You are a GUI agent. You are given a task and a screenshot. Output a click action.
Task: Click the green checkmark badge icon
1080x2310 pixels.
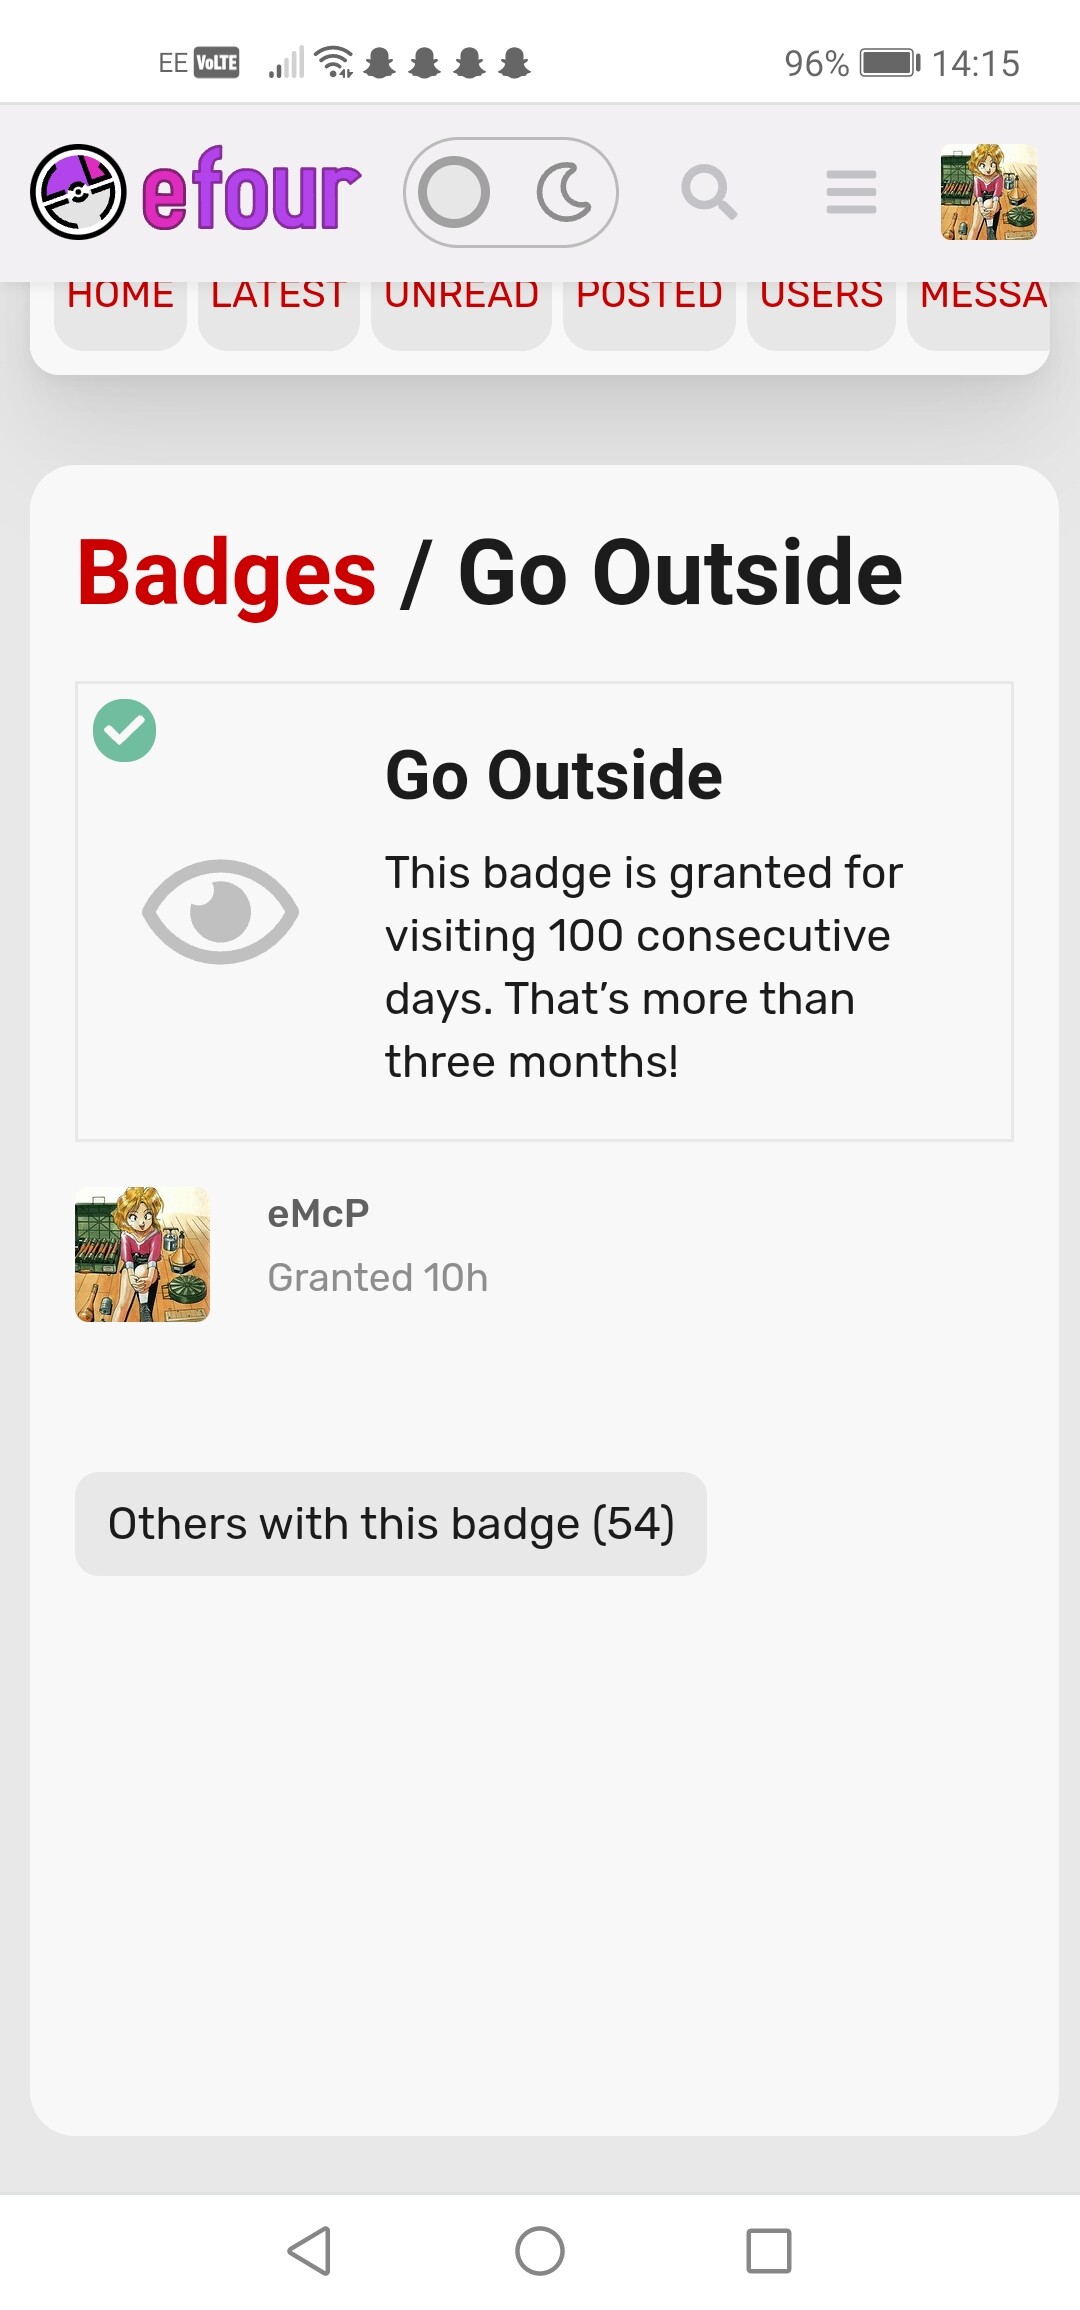125,730
